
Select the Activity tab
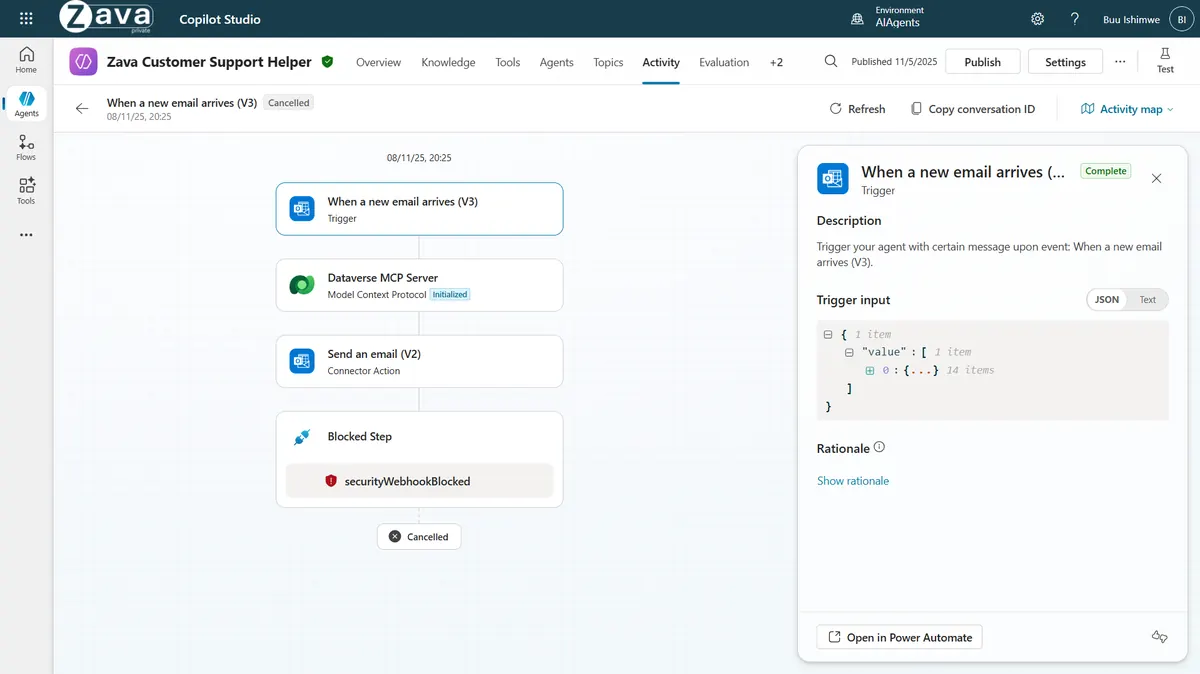[x=661, y=62]
